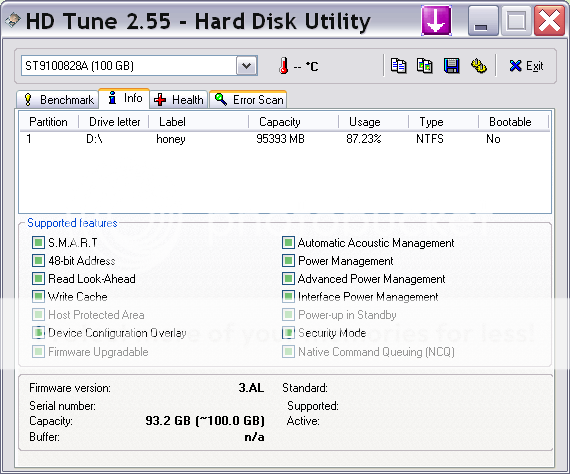Click the Type column header
This screenshot has width=570, height=474.
[x=443, y=122]
